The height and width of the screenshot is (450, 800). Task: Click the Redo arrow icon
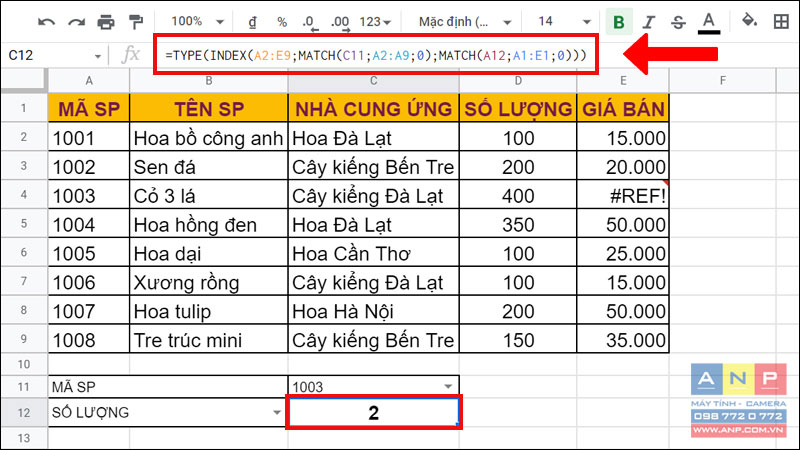(x=77, y=22)
